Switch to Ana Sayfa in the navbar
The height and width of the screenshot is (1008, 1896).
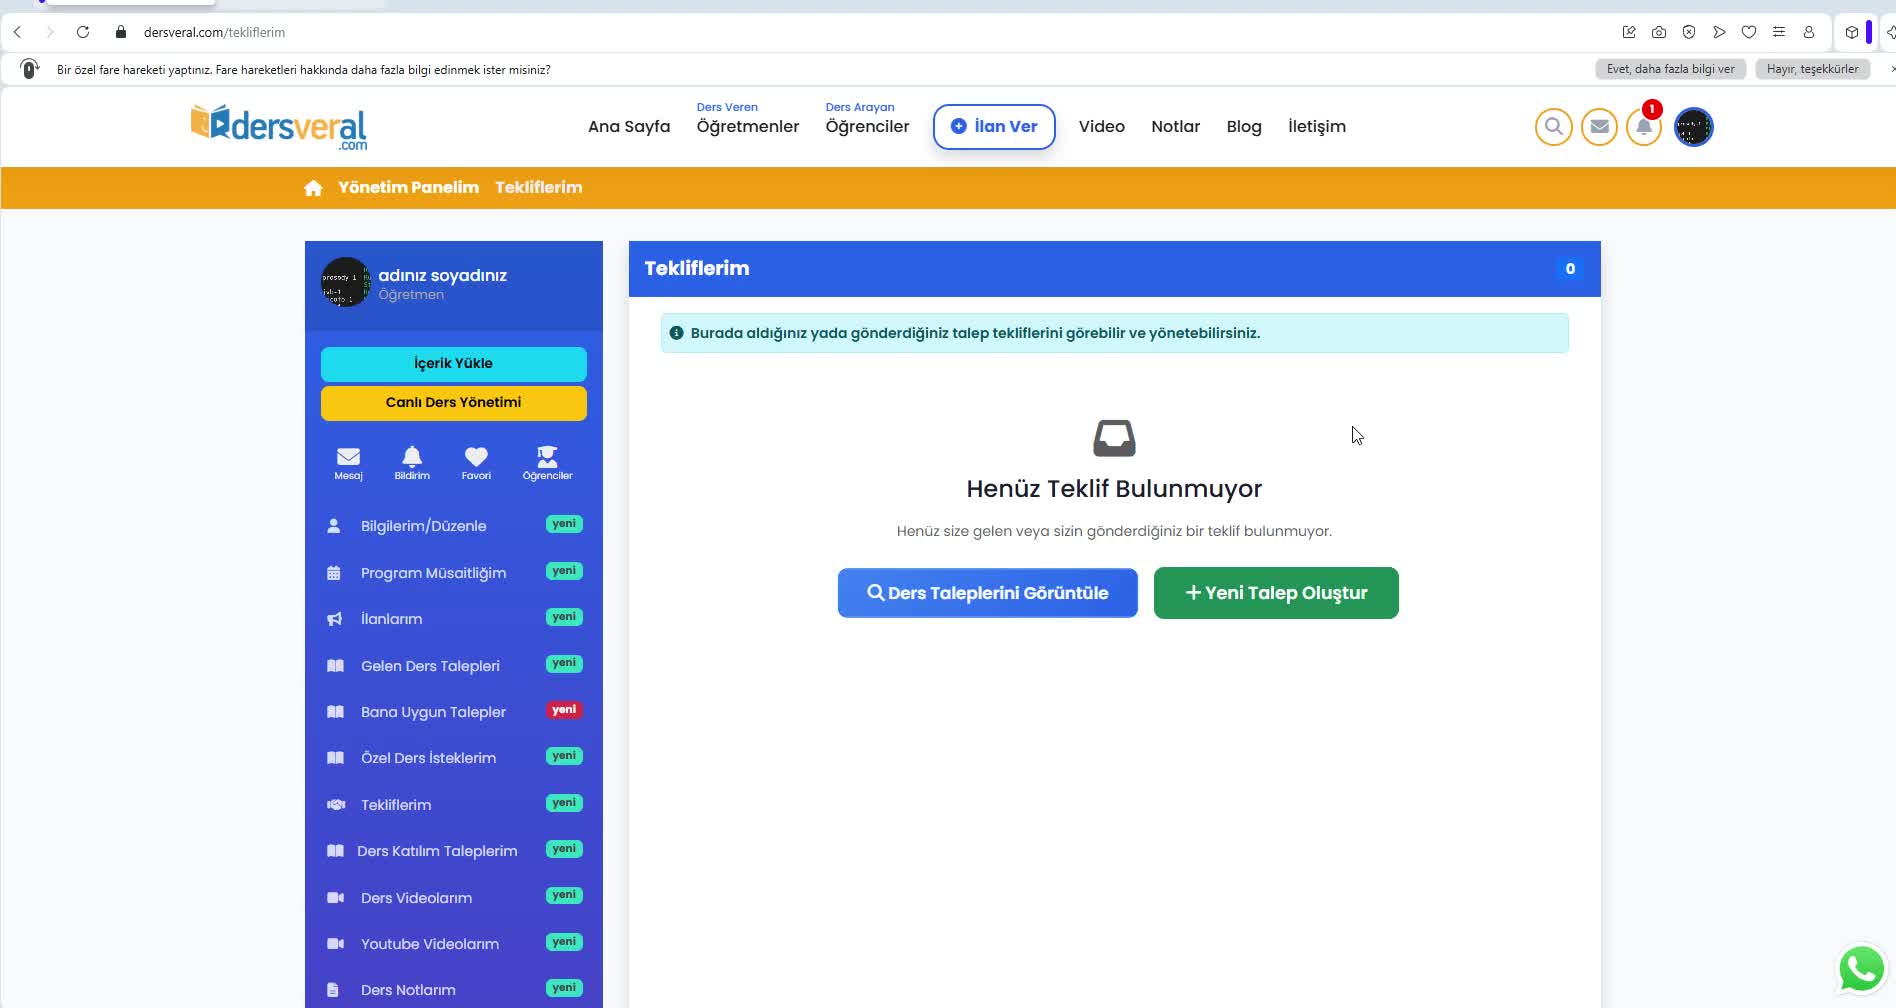click(628, 126)
